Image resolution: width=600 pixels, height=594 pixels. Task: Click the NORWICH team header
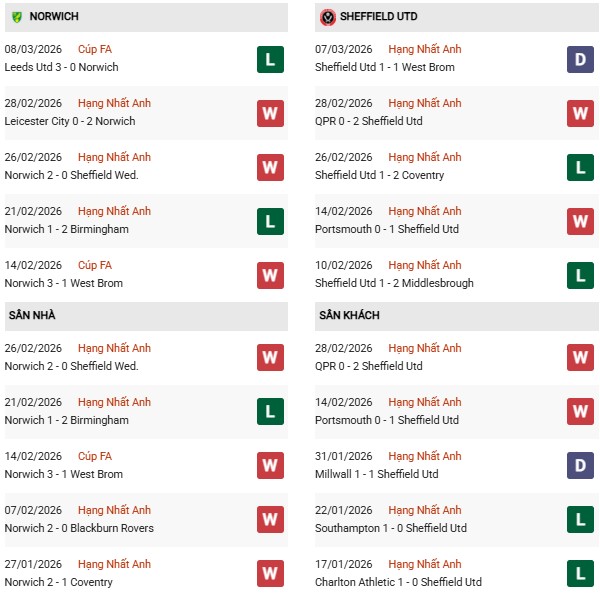click(x=54, y=17)
